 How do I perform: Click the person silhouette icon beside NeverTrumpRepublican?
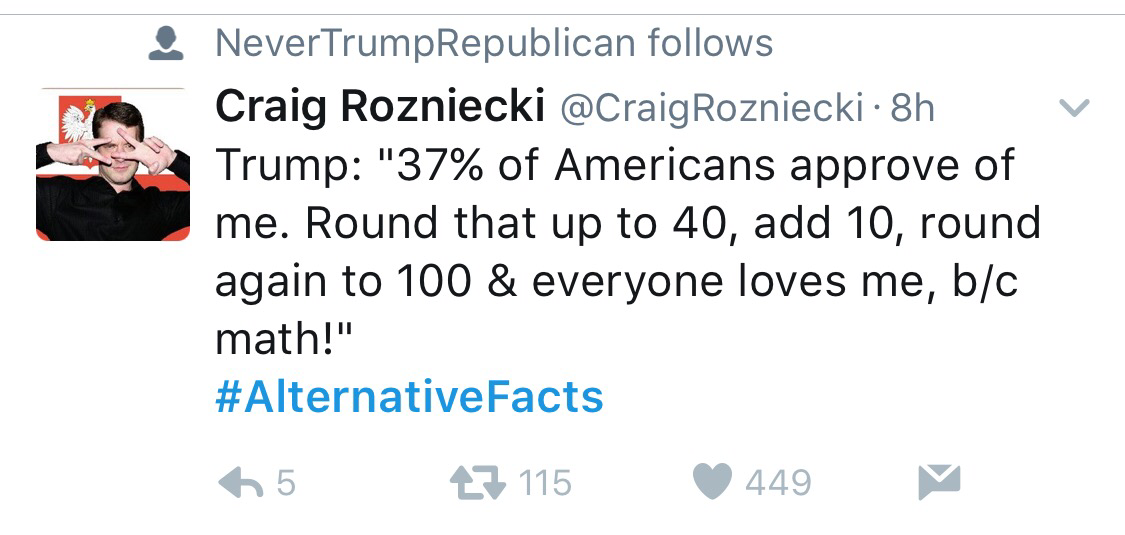click(164, 43)
